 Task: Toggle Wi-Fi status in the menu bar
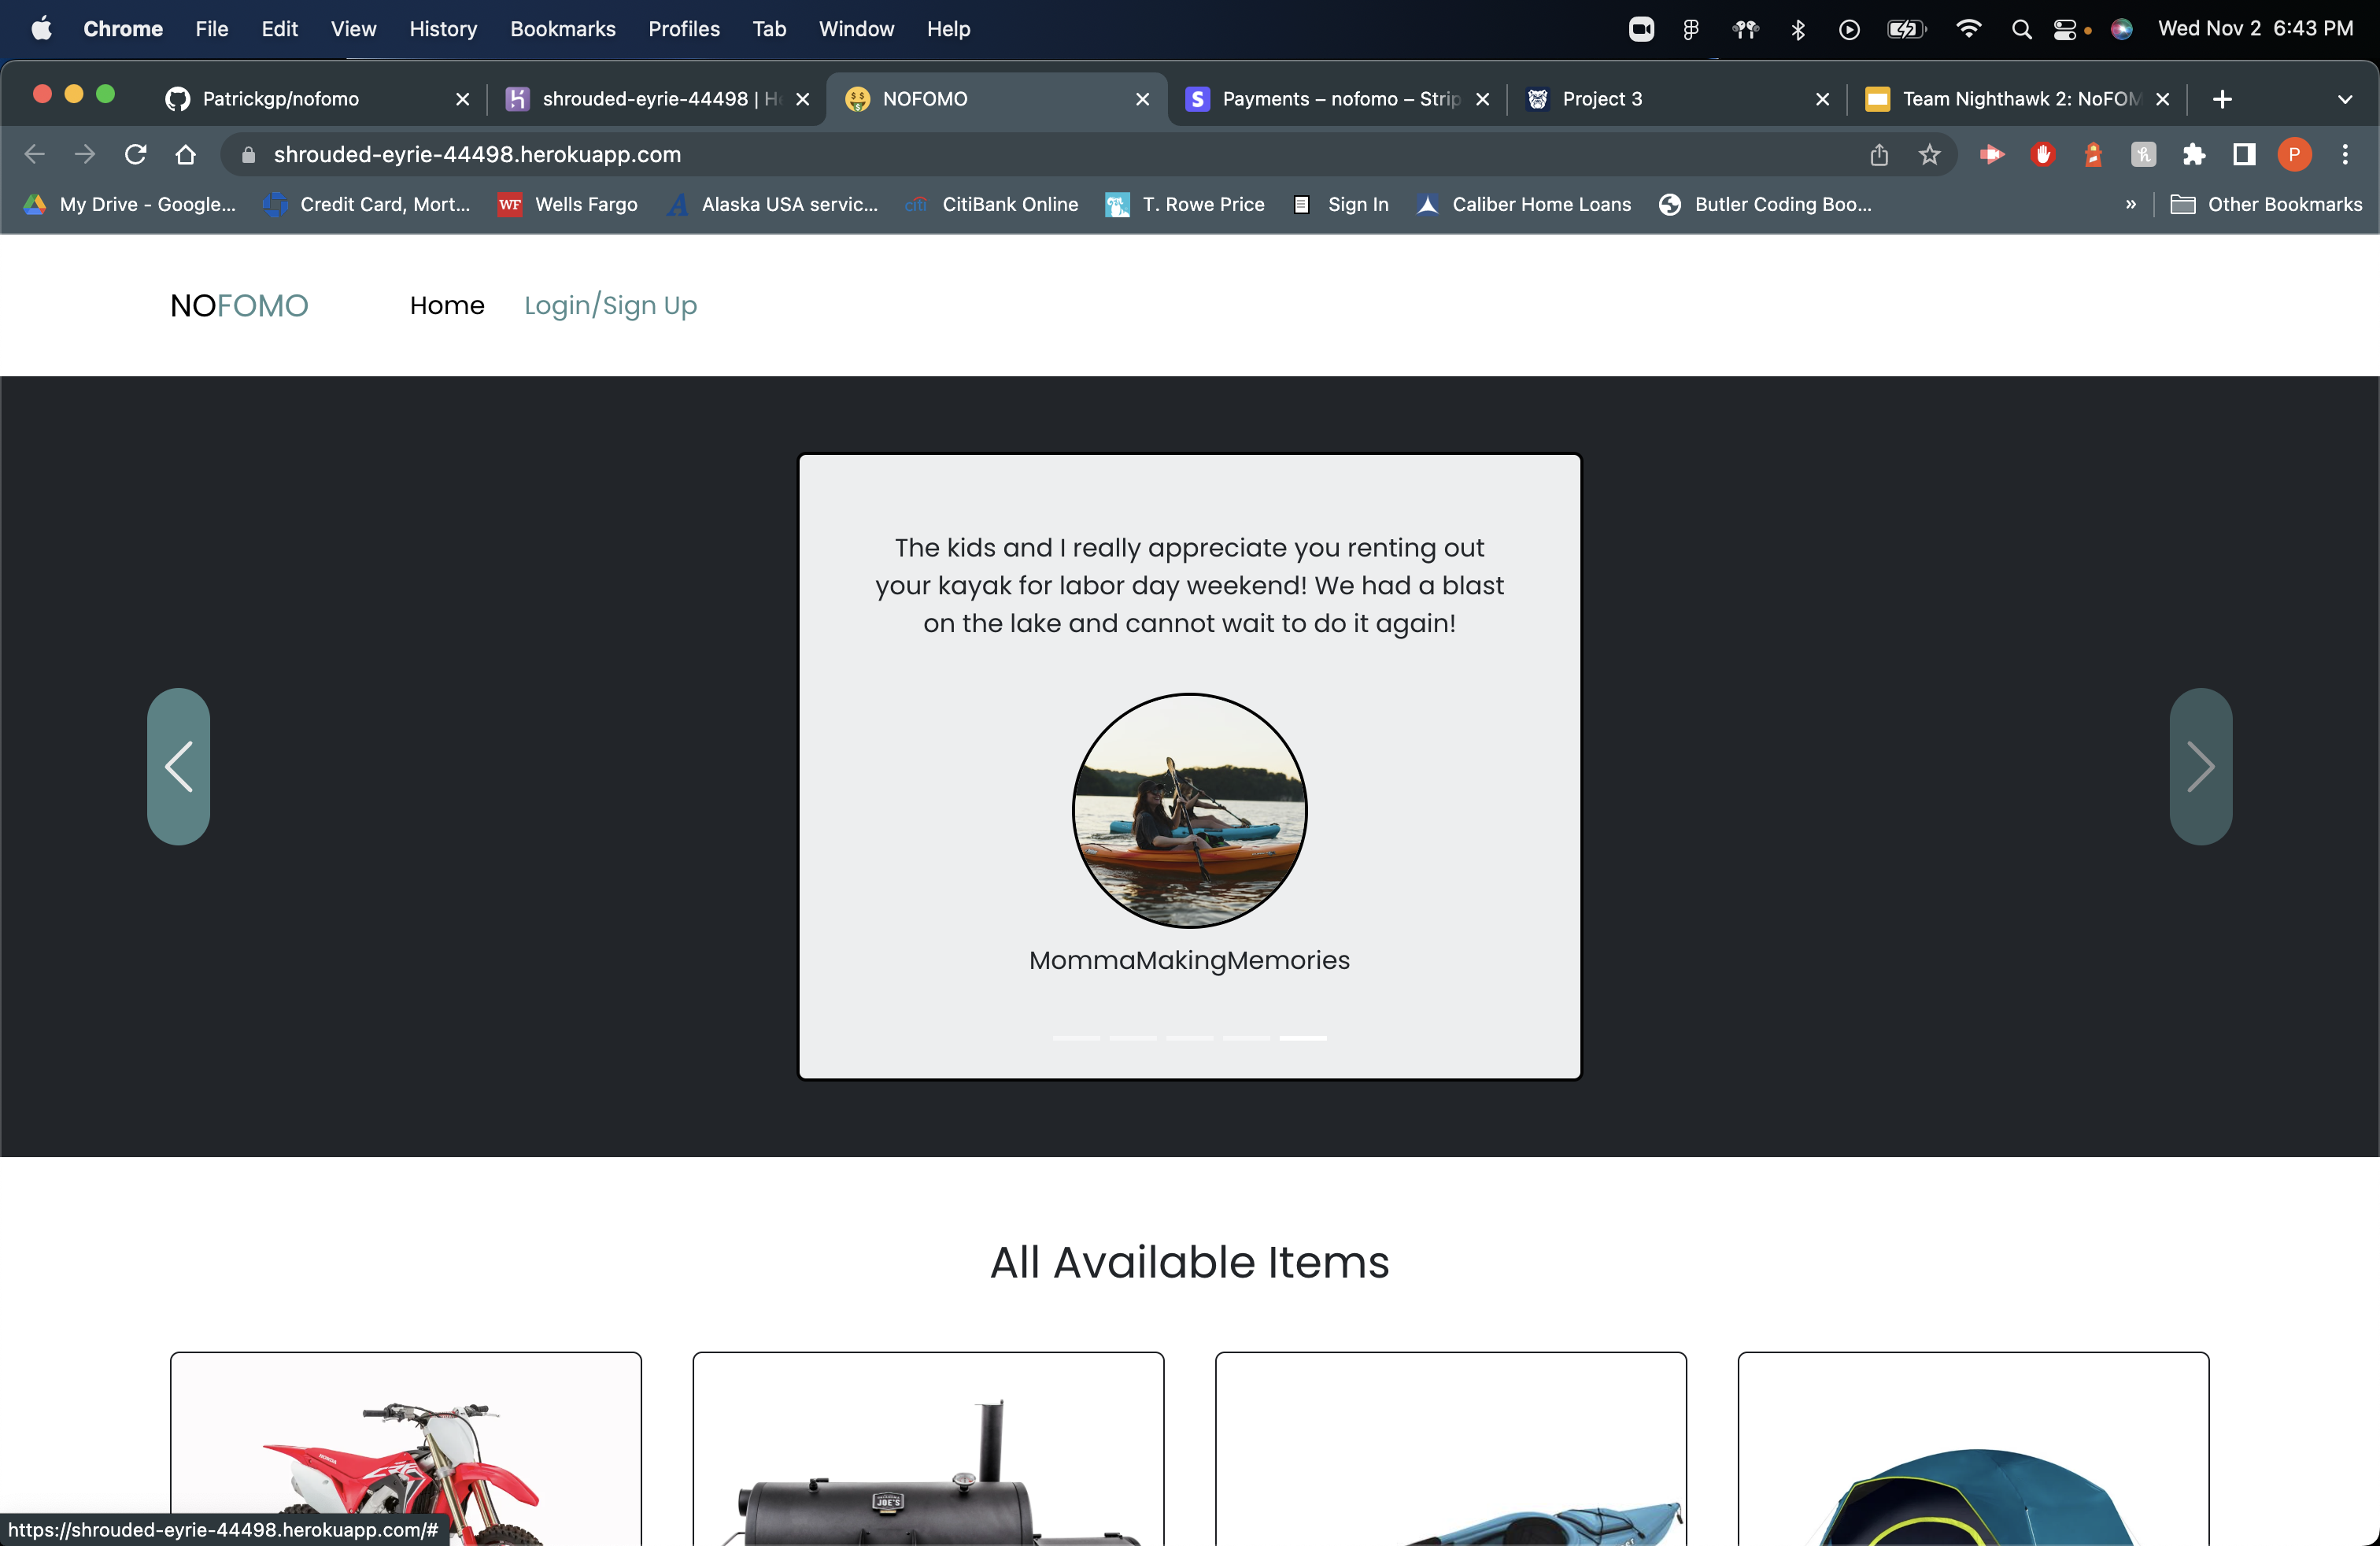1968,29
